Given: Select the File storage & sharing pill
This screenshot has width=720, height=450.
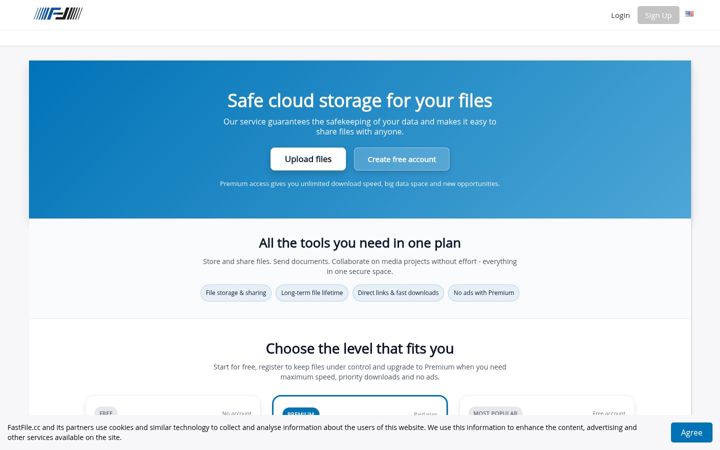Looking at the screenshot, I should tap(236, 292).
